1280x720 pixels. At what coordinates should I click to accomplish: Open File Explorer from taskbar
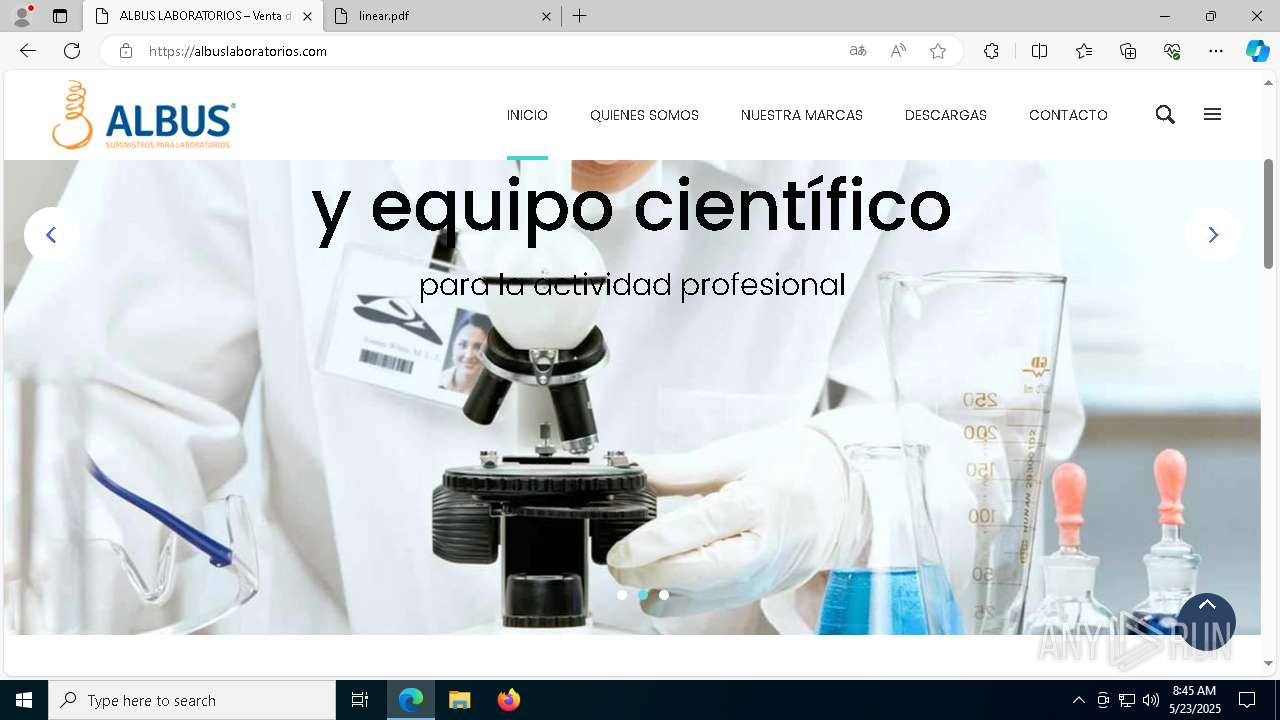pos(459,700)
